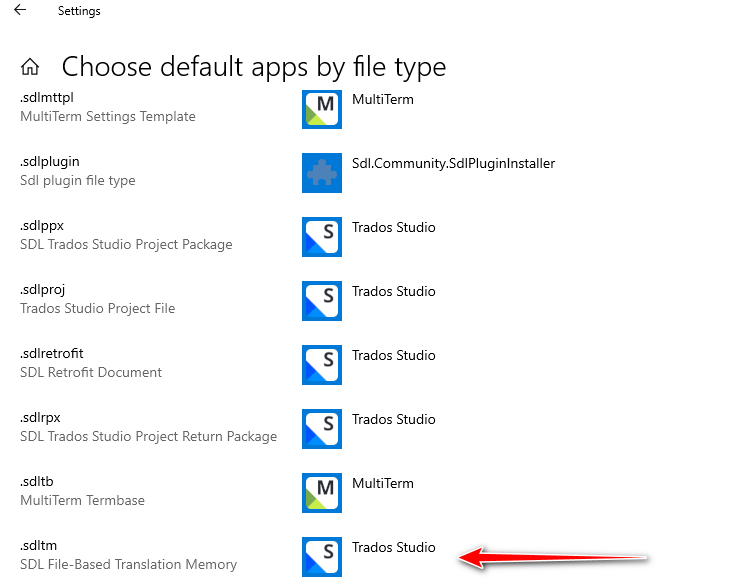Click 'SDL Retrofit Document' description

tap(91, 373)
